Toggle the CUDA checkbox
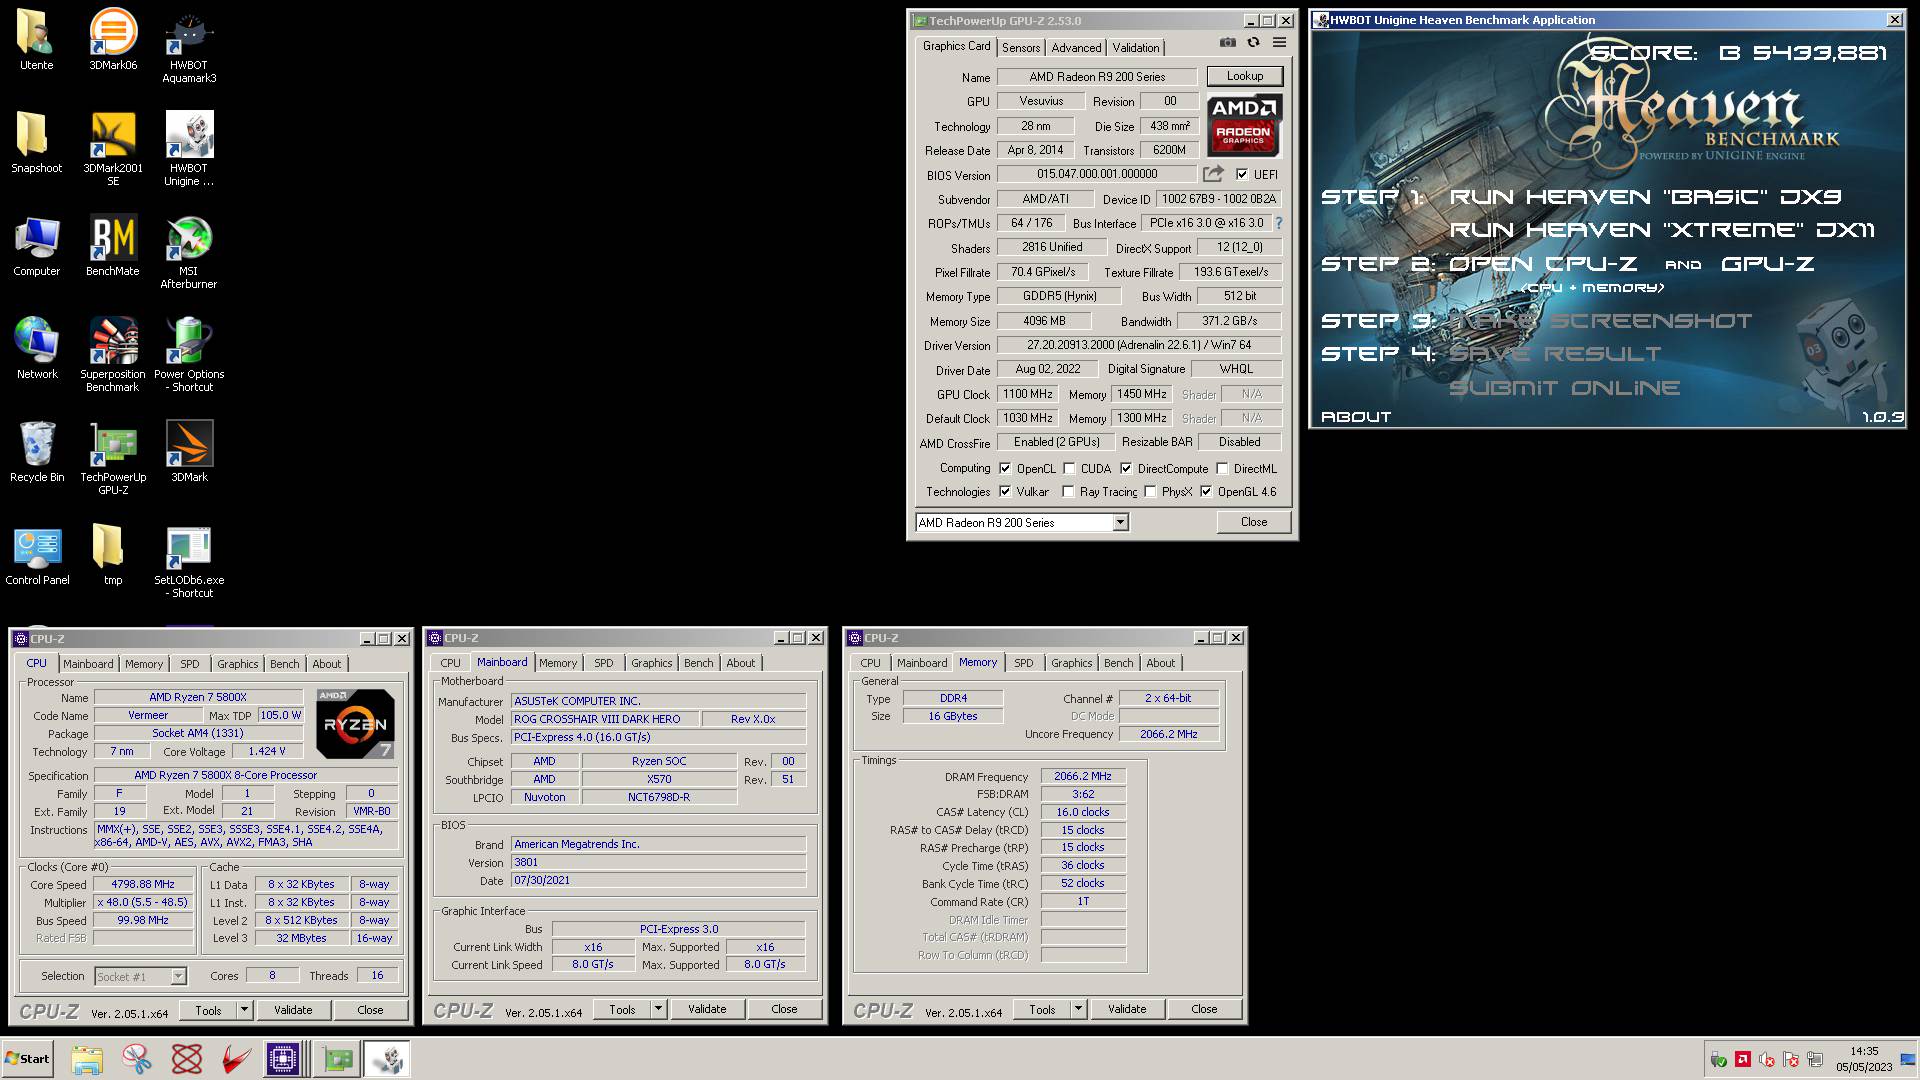1920x1080 pixels. click(1069, 468)
